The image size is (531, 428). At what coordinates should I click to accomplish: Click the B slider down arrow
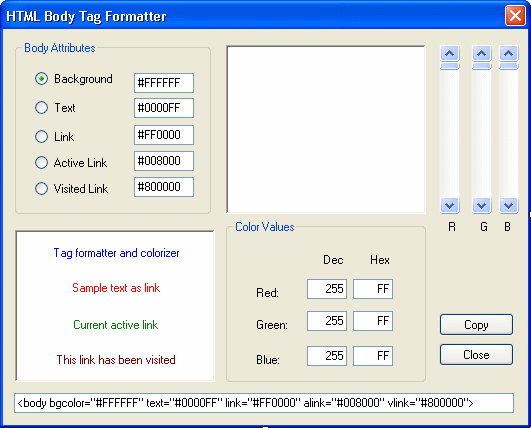(x=508, y=206)
